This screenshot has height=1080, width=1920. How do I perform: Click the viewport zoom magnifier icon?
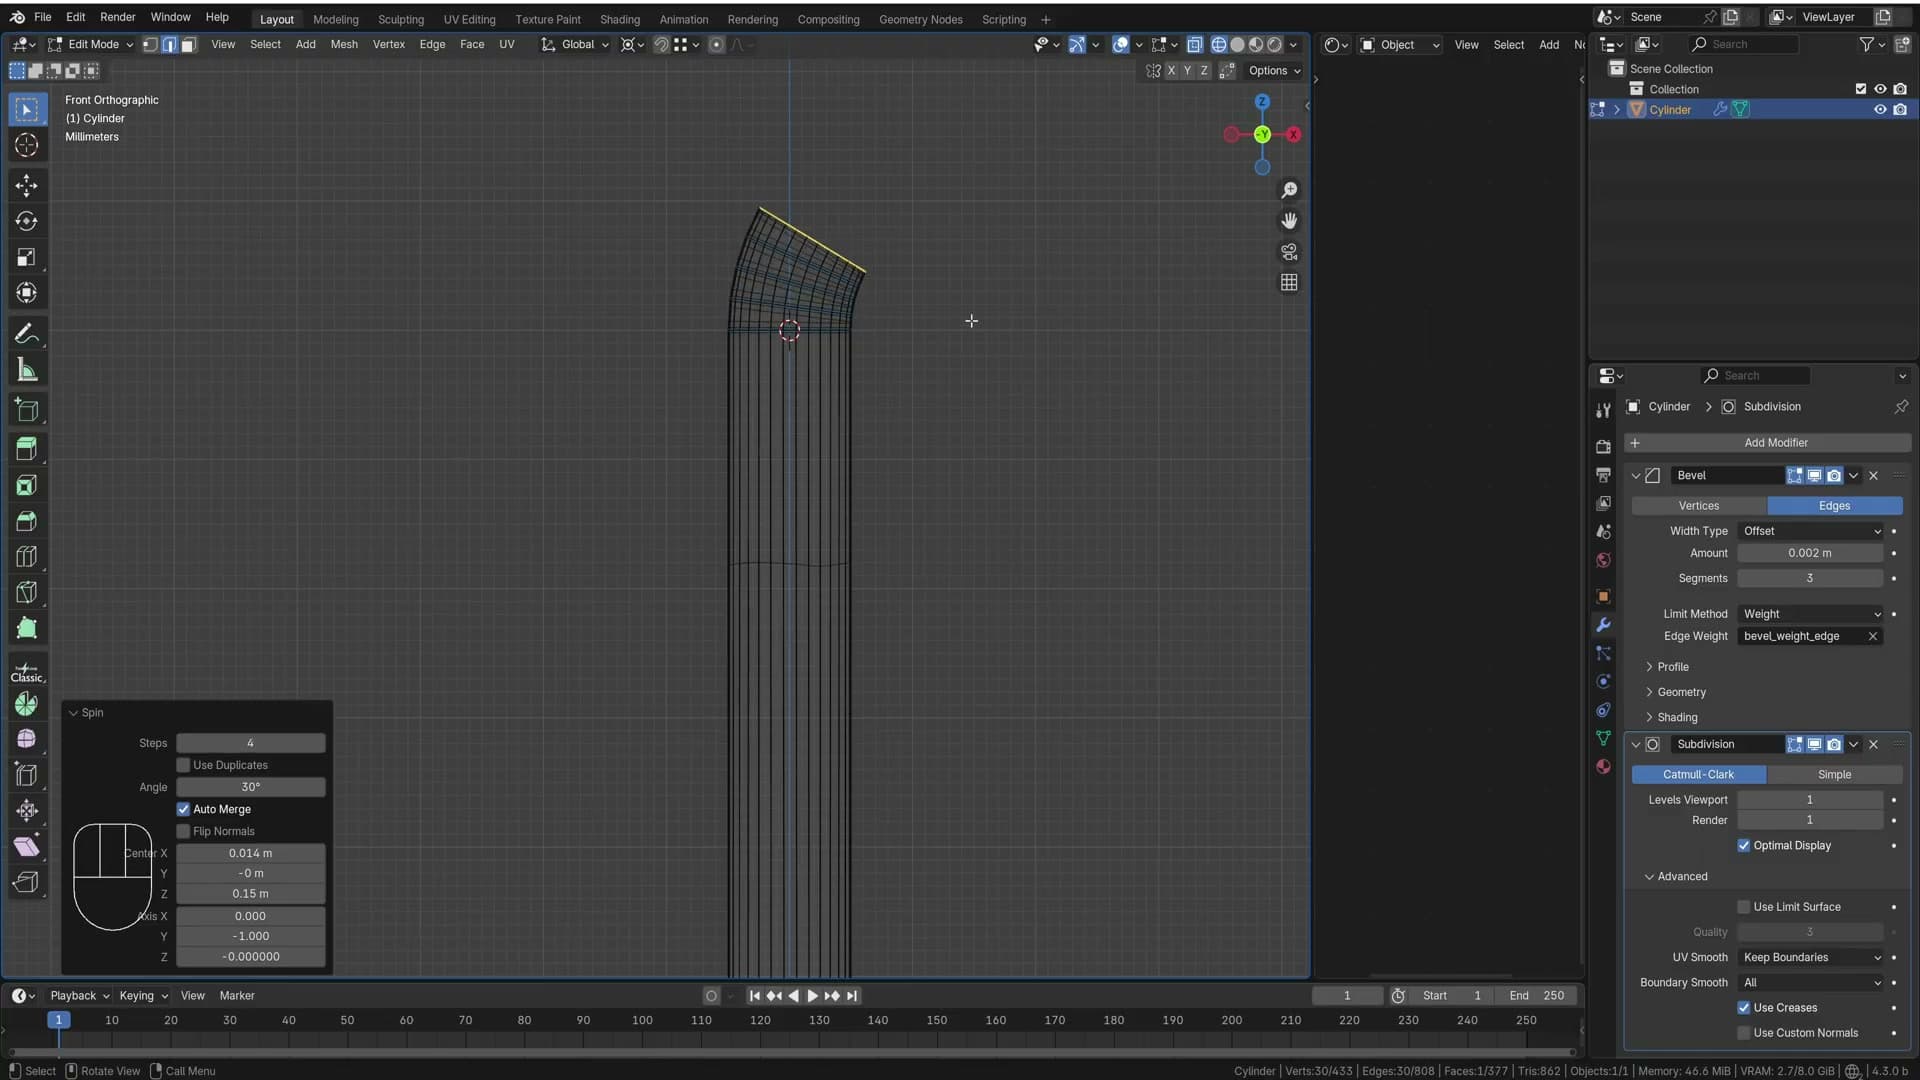[x=1289, y=190]
